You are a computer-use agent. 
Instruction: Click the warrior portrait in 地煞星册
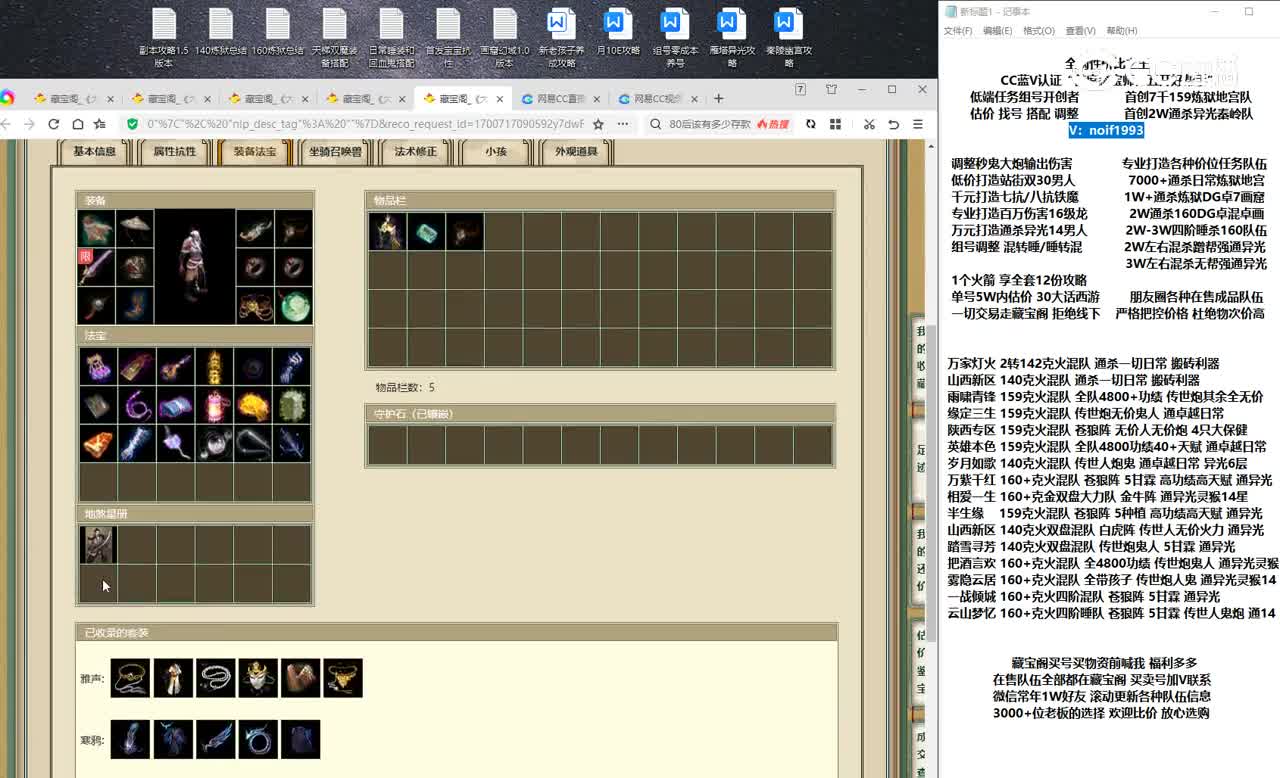point(98,545)
